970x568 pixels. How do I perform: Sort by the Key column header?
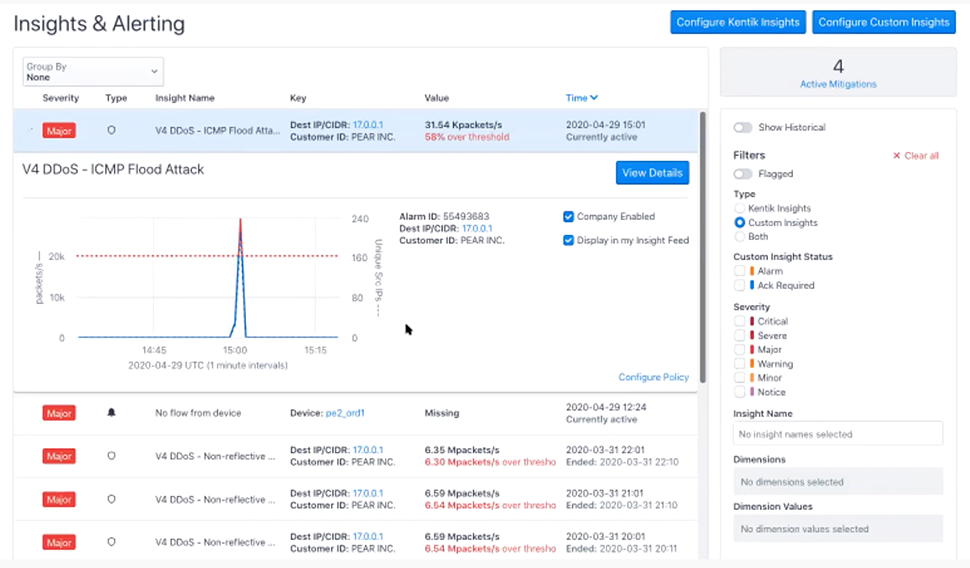[x=298, y=98]
